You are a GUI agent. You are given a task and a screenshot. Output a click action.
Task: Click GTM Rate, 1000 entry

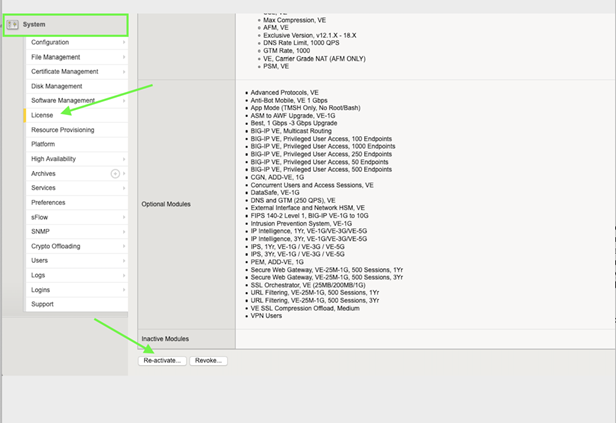coord(286,51)
